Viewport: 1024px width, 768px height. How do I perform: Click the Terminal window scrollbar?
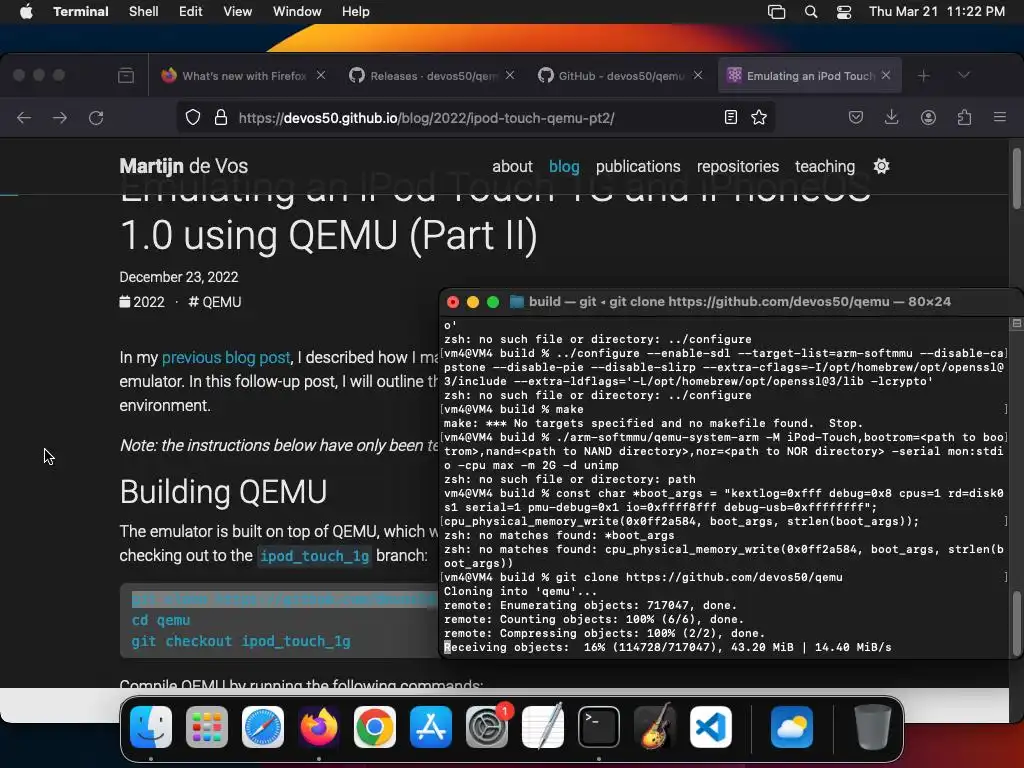(x=1016, y=624)
